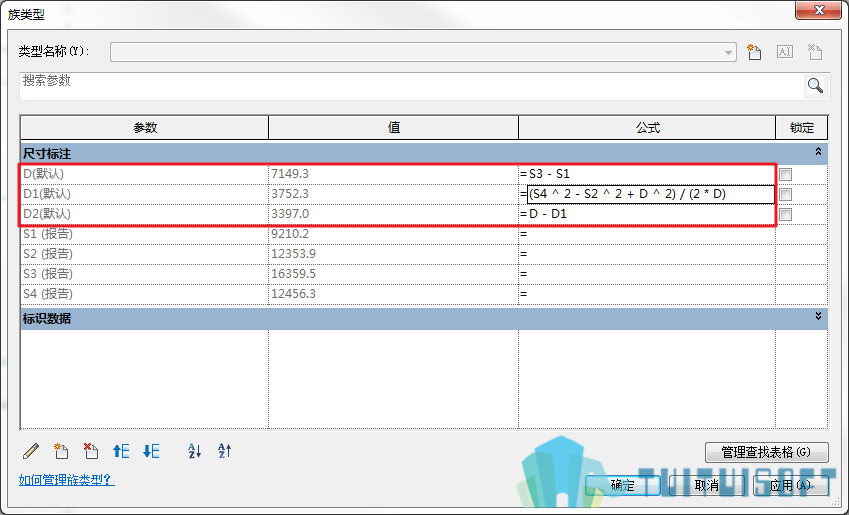This screenshot has height=515, width=849.
Task: Click the value 16359.5
Action: 293,274
